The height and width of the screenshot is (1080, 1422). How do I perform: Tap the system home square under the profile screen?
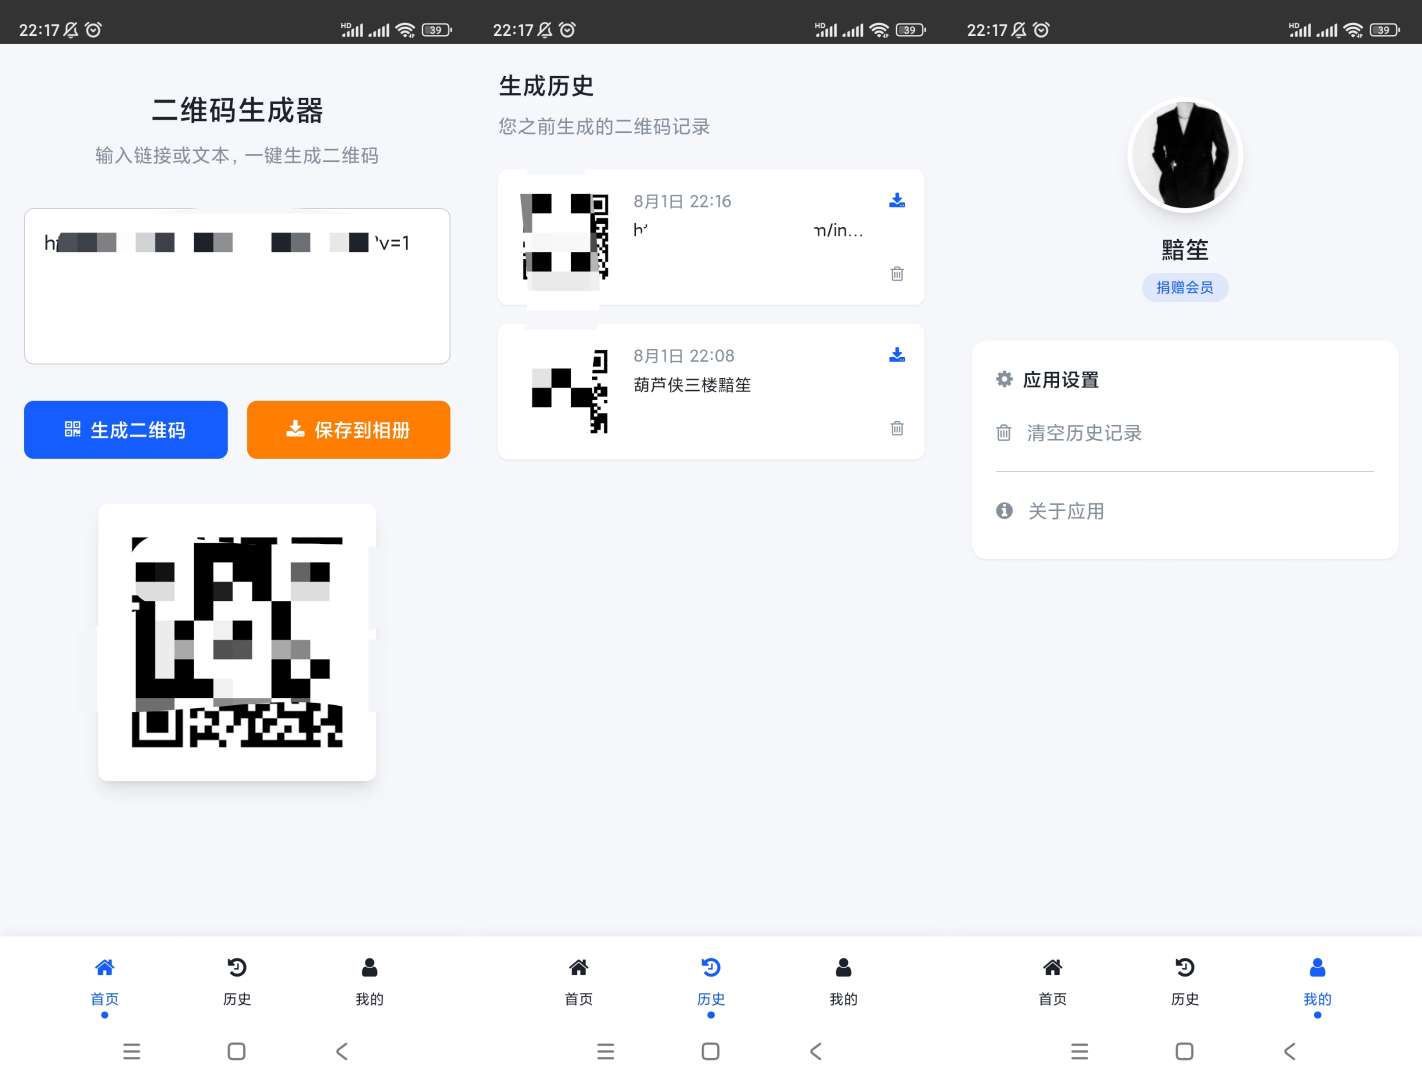pyautogui.click(x=1184, y=1051)
